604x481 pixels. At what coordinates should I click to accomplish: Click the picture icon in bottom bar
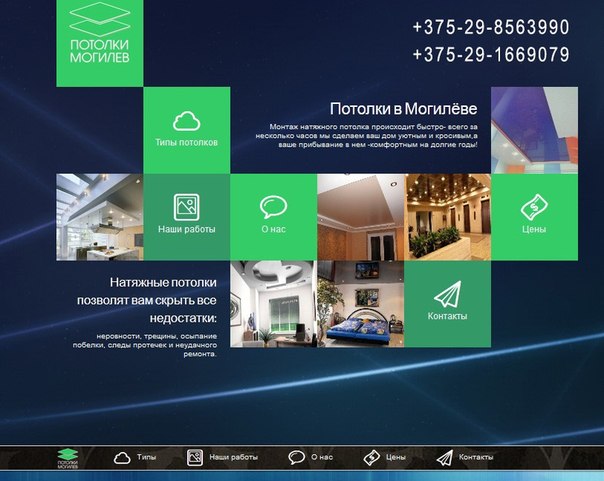pos(195,458)
